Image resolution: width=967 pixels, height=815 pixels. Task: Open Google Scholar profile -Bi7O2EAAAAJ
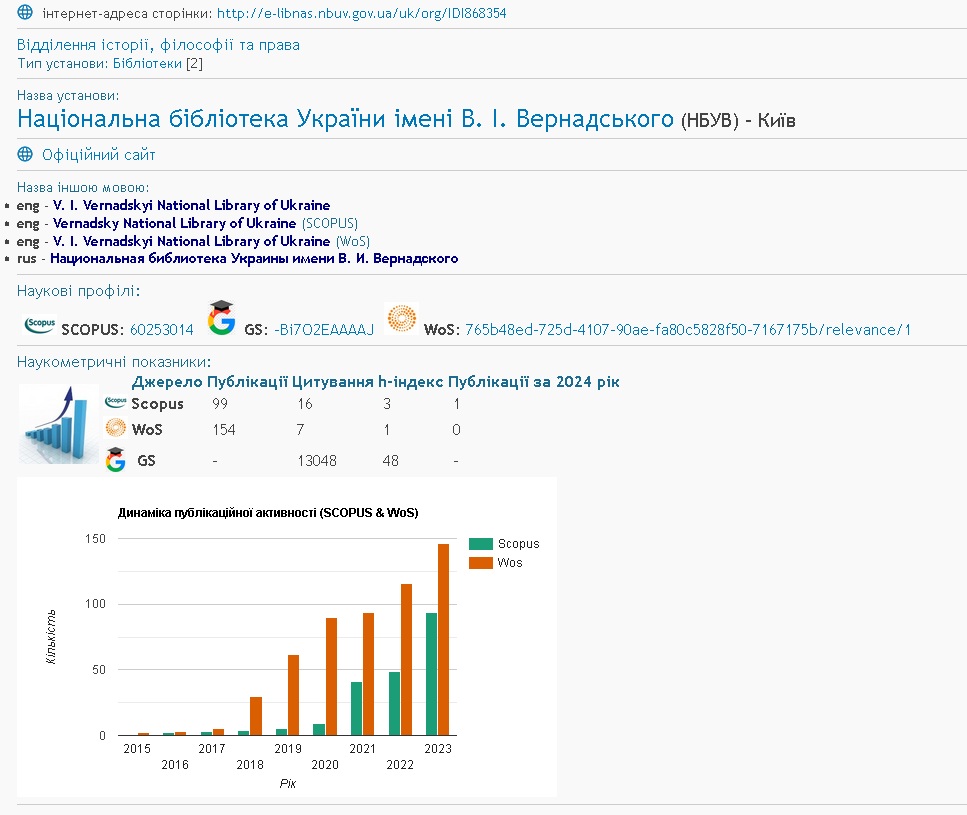[x=324, y=330]
